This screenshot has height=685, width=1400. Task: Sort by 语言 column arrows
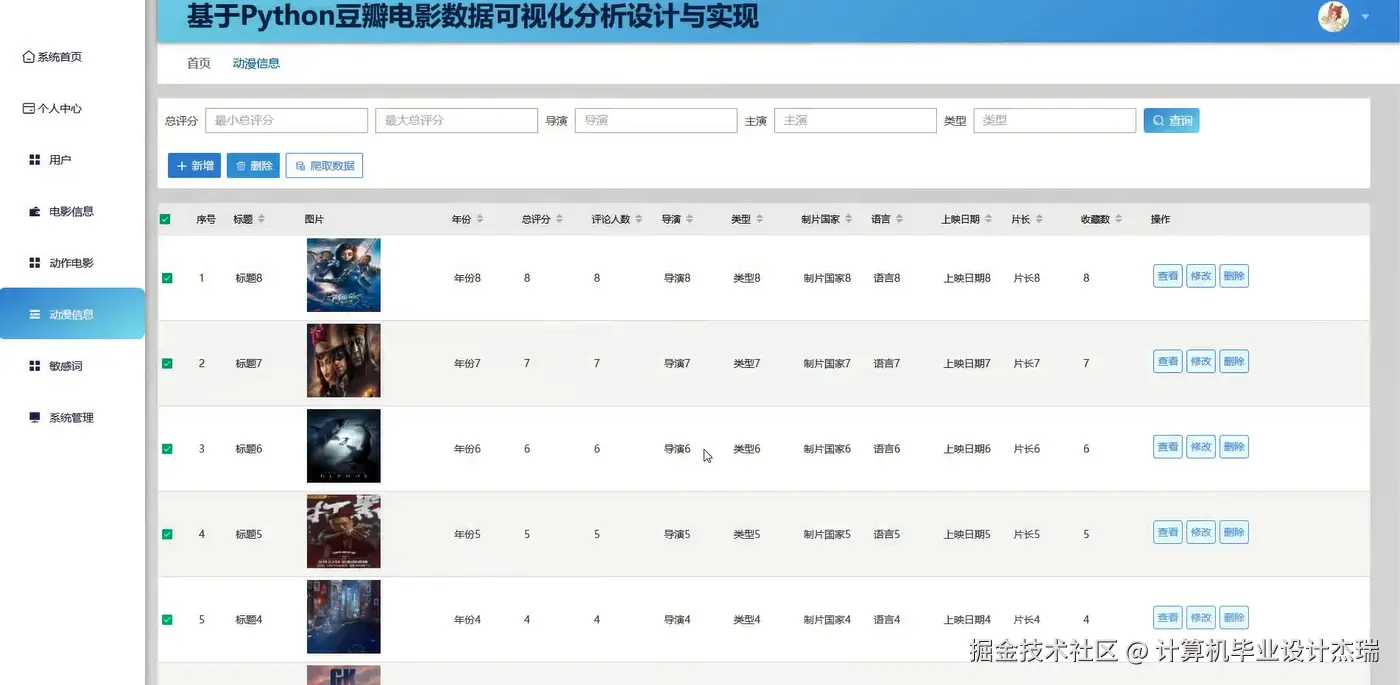pyautogui.click(x=899, y=219)
